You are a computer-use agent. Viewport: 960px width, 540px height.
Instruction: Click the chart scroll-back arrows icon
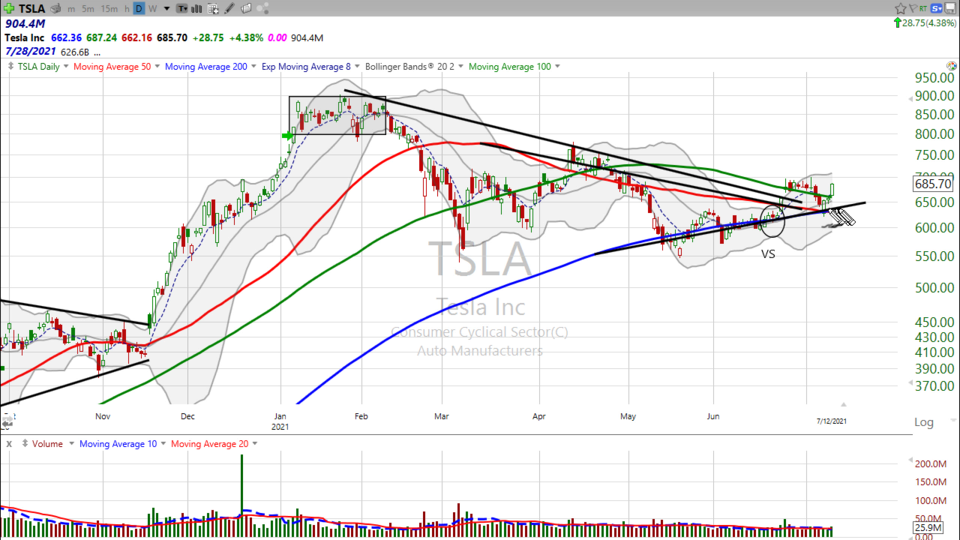coord(7,422)
